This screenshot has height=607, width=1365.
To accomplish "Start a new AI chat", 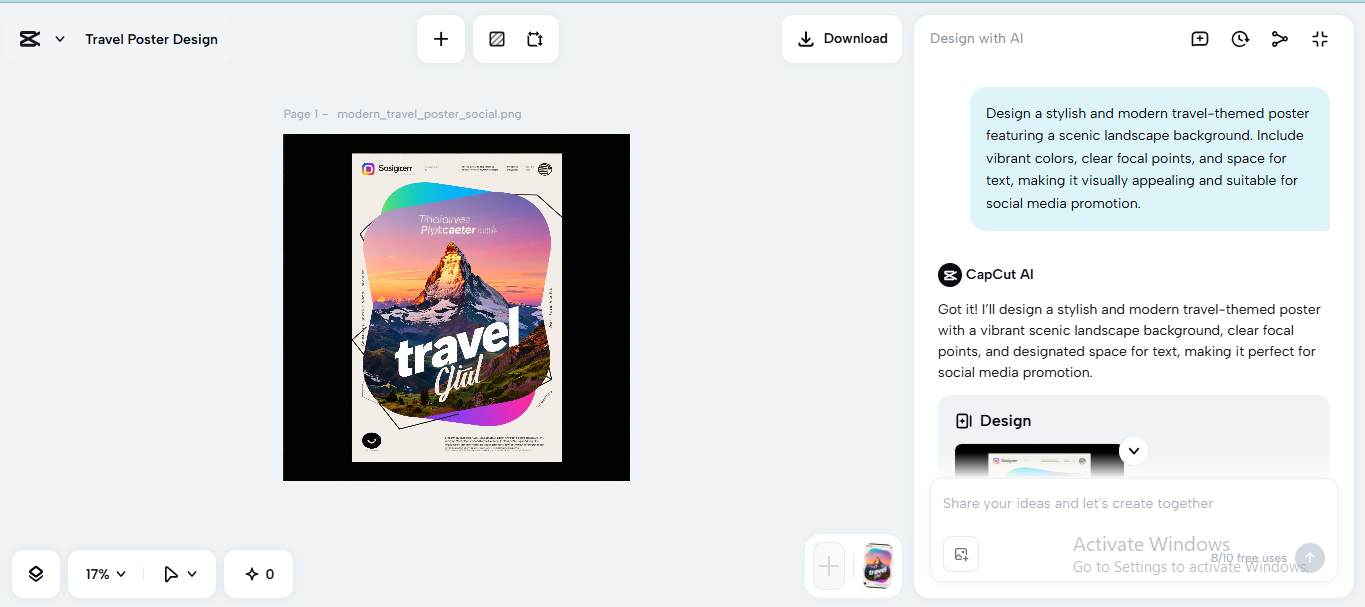I will (x=1200, y=39).
